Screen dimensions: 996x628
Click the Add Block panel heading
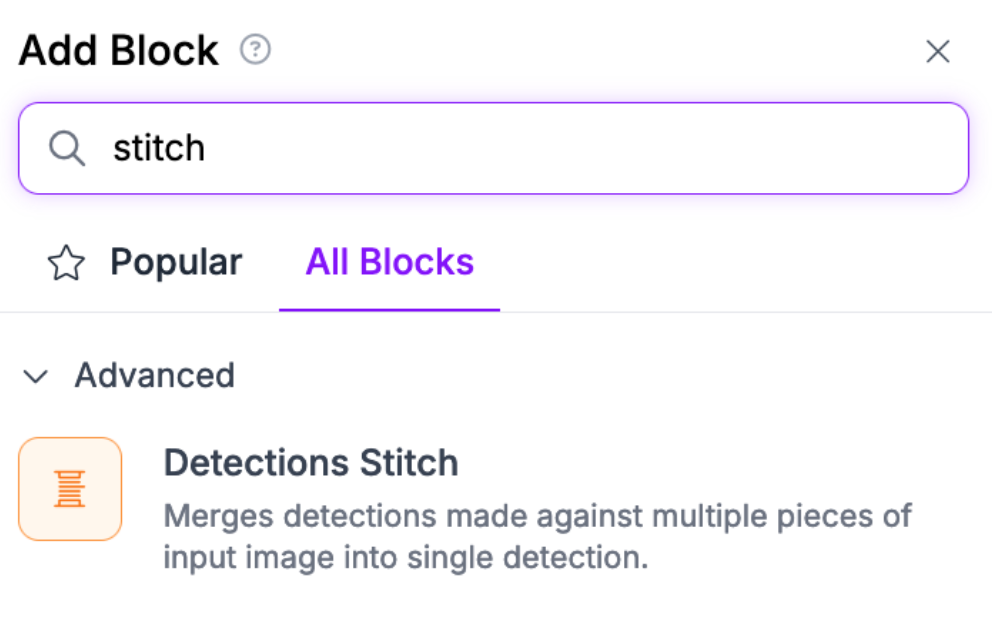tap(118, 51)
